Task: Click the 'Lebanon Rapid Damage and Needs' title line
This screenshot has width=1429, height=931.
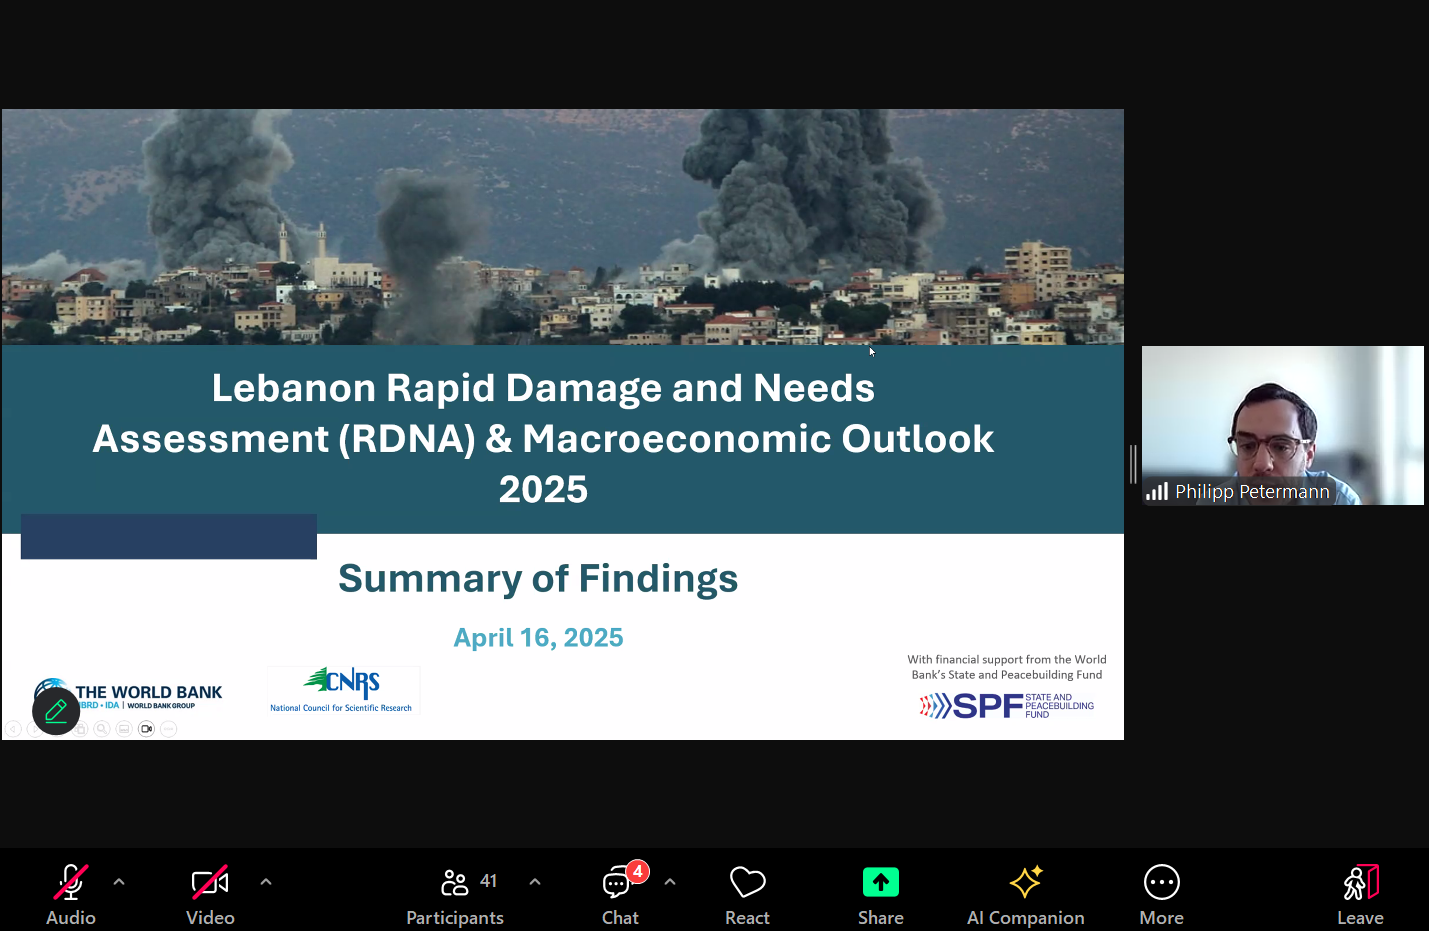Action: [x=543, y=388]
